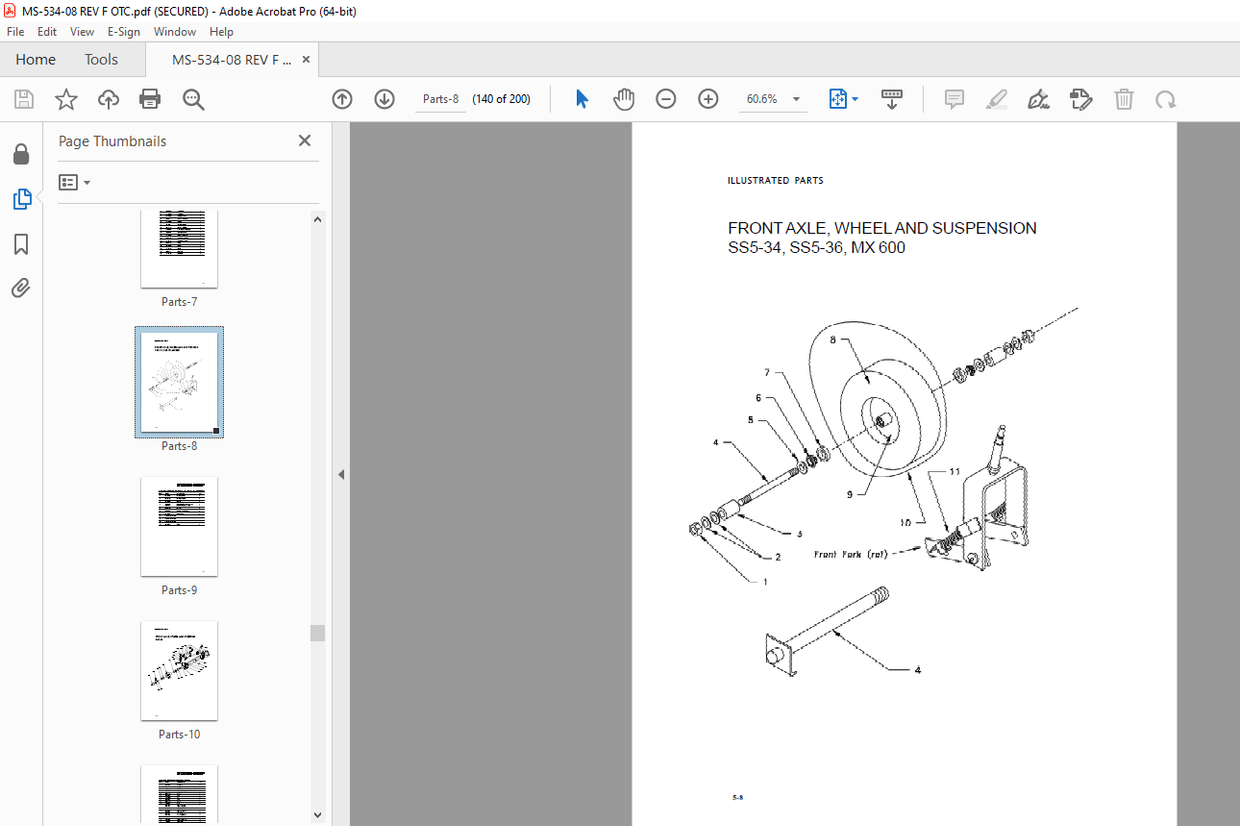This screenshot has height=826, width=1240.
Task: Open the Page Thumbnails panel icon
Action: 21,199
